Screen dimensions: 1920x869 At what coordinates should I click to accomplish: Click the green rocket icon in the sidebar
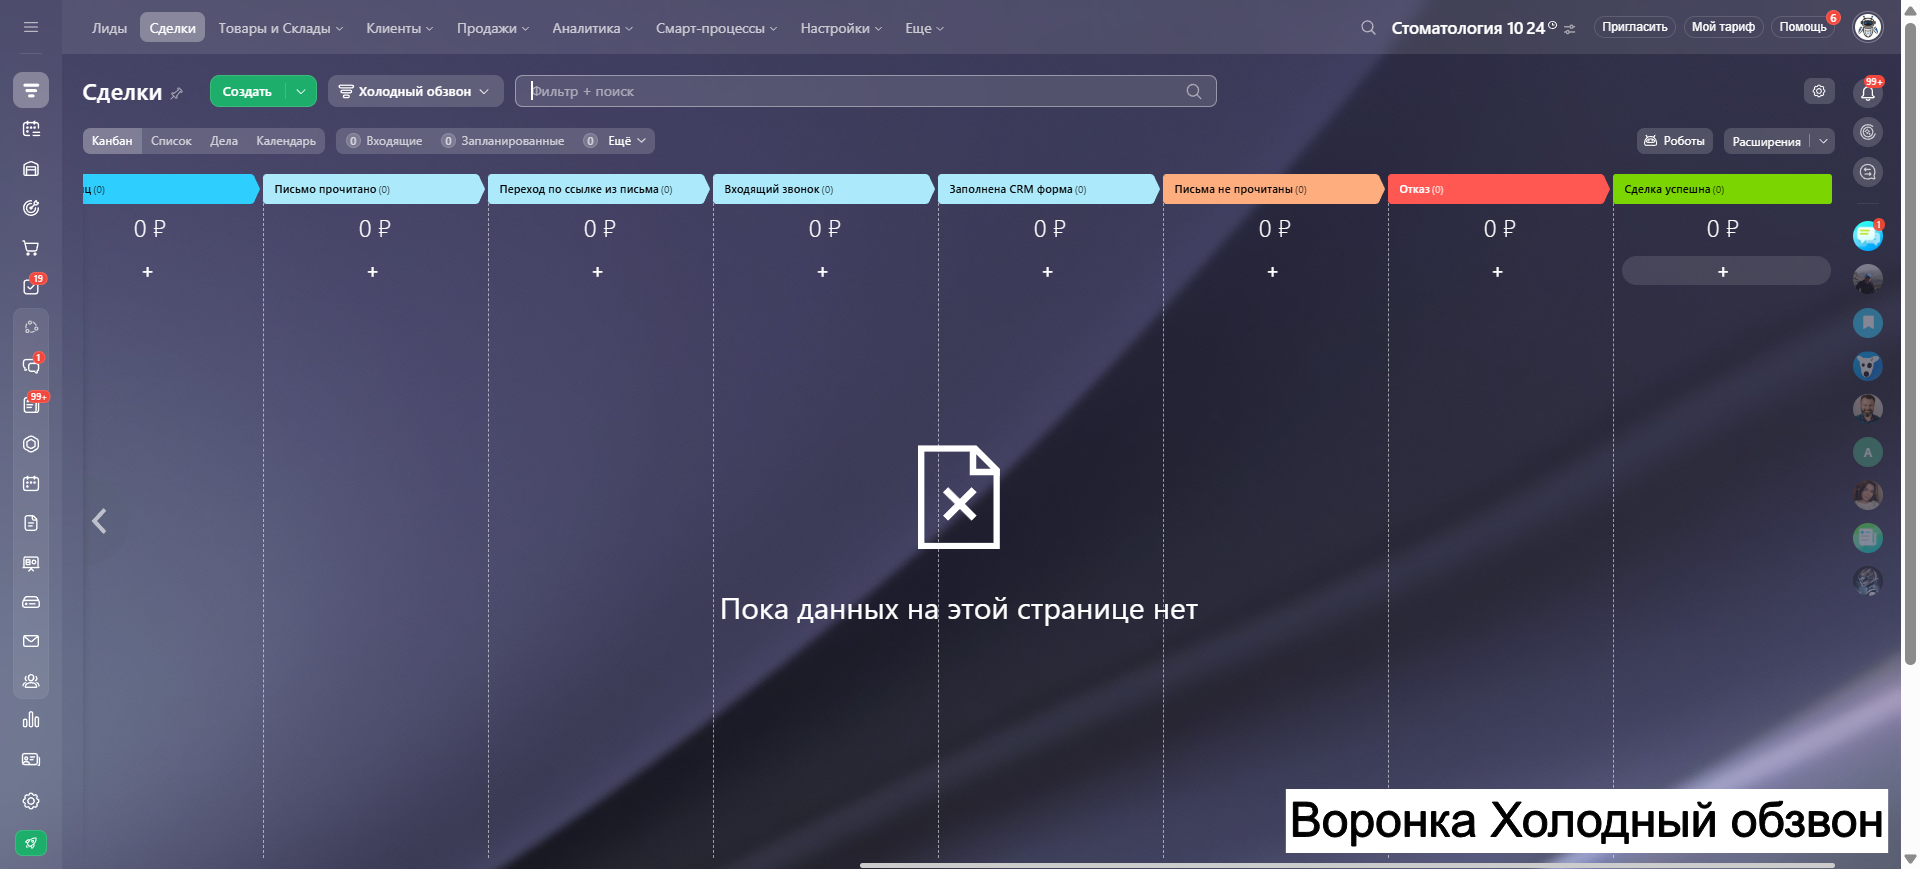[x=31, y=843]
